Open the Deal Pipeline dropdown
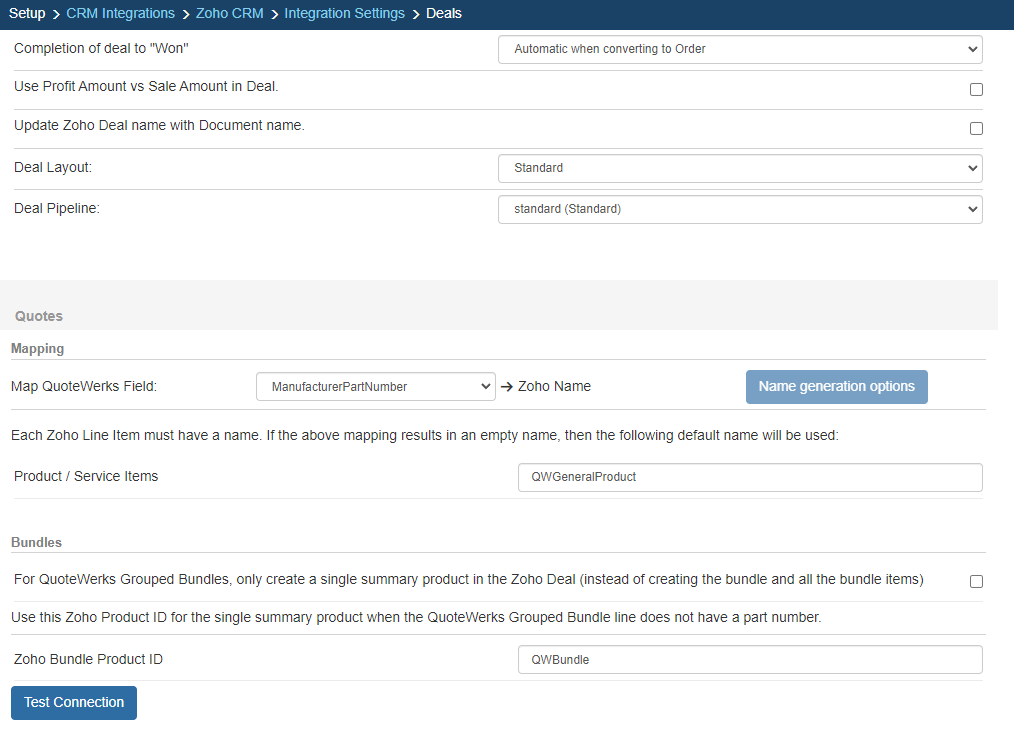 (x=739, y=209)
